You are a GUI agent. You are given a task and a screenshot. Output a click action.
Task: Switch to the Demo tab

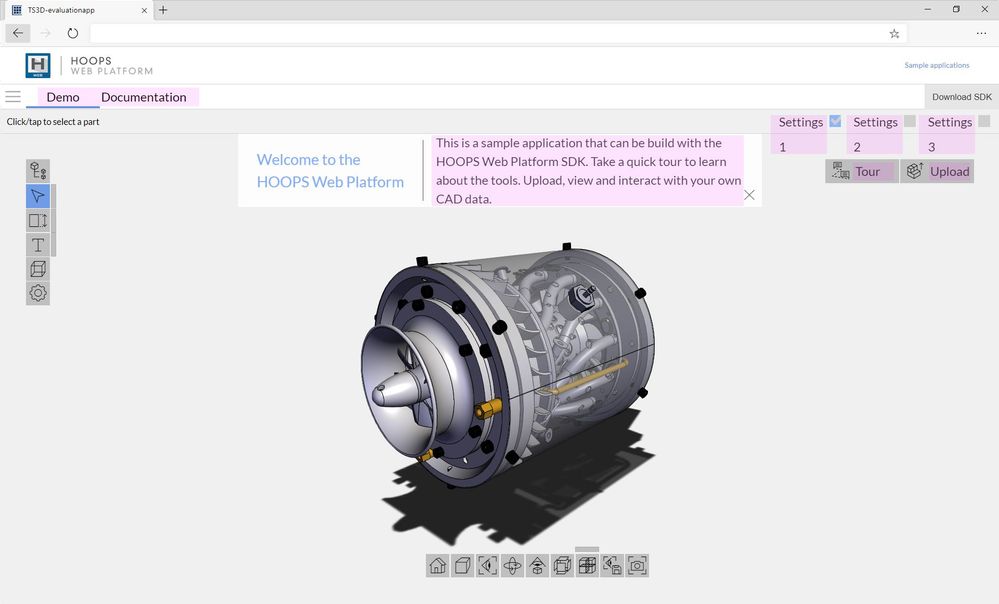(x=63, y=97)
